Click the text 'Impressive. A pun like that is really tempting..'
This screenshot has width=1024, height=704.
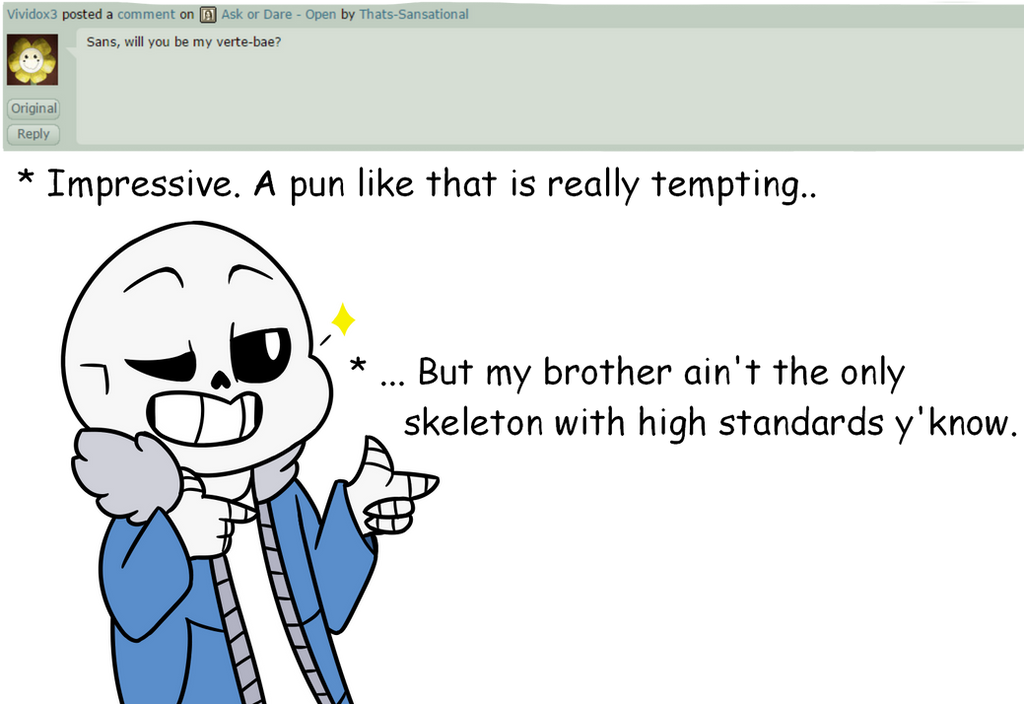431,184
